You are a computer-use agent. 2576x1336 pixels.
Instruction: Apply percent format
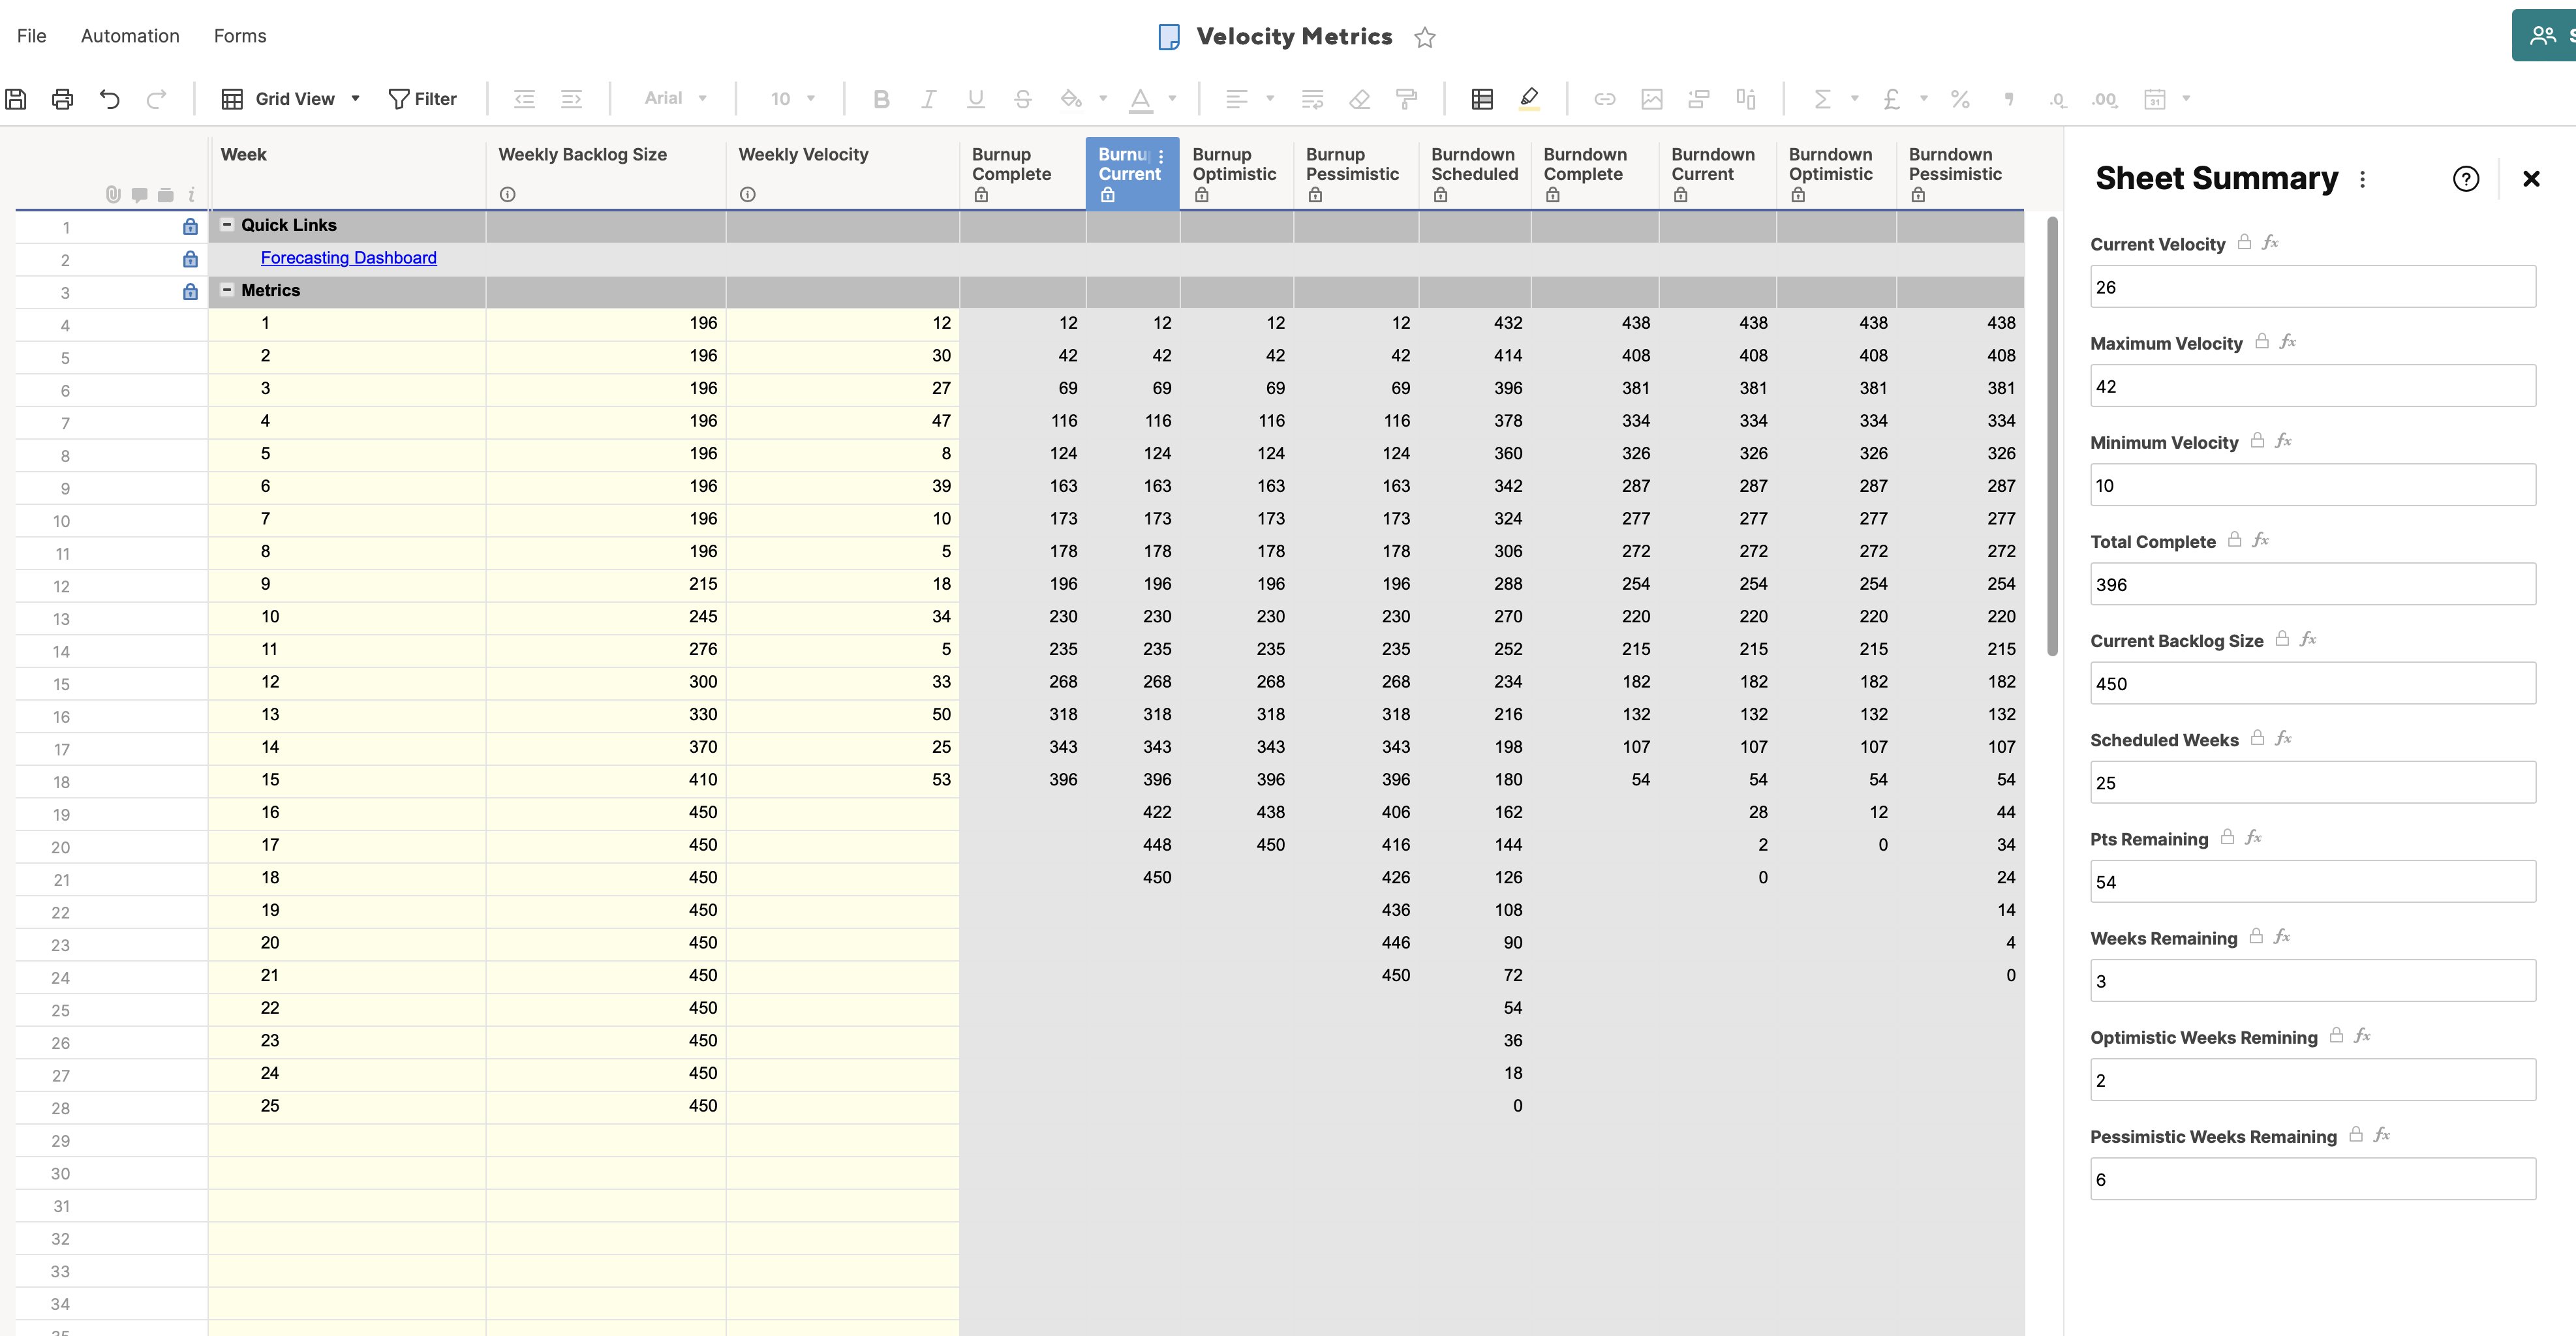(1960, 99)
